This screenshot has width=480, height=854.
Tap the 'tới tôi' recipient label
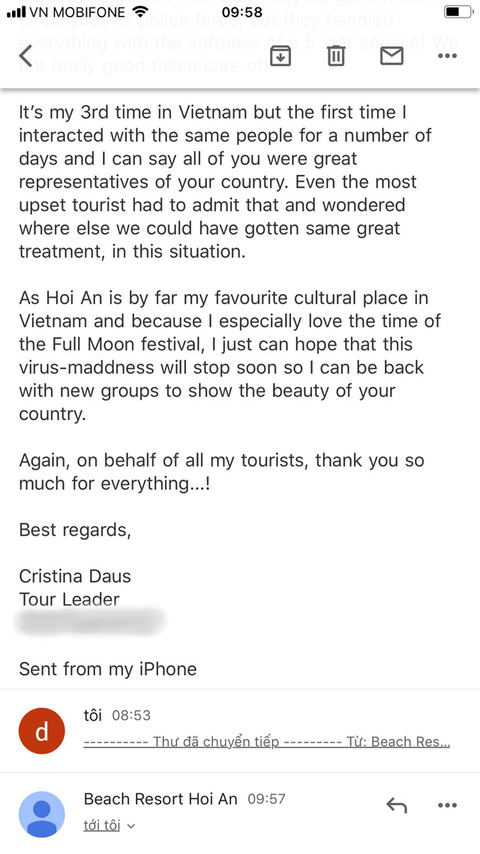pyautogui.click(x=102, y=826)
